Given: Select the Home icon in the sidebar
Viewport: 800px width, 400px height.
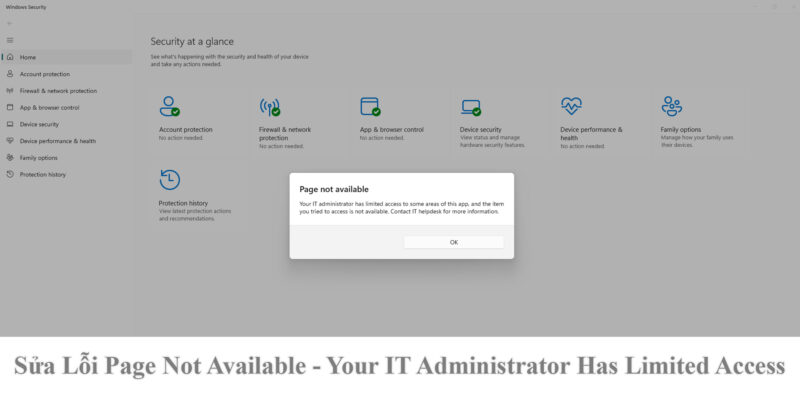Looking at the screenshot, I should (10, 57).
